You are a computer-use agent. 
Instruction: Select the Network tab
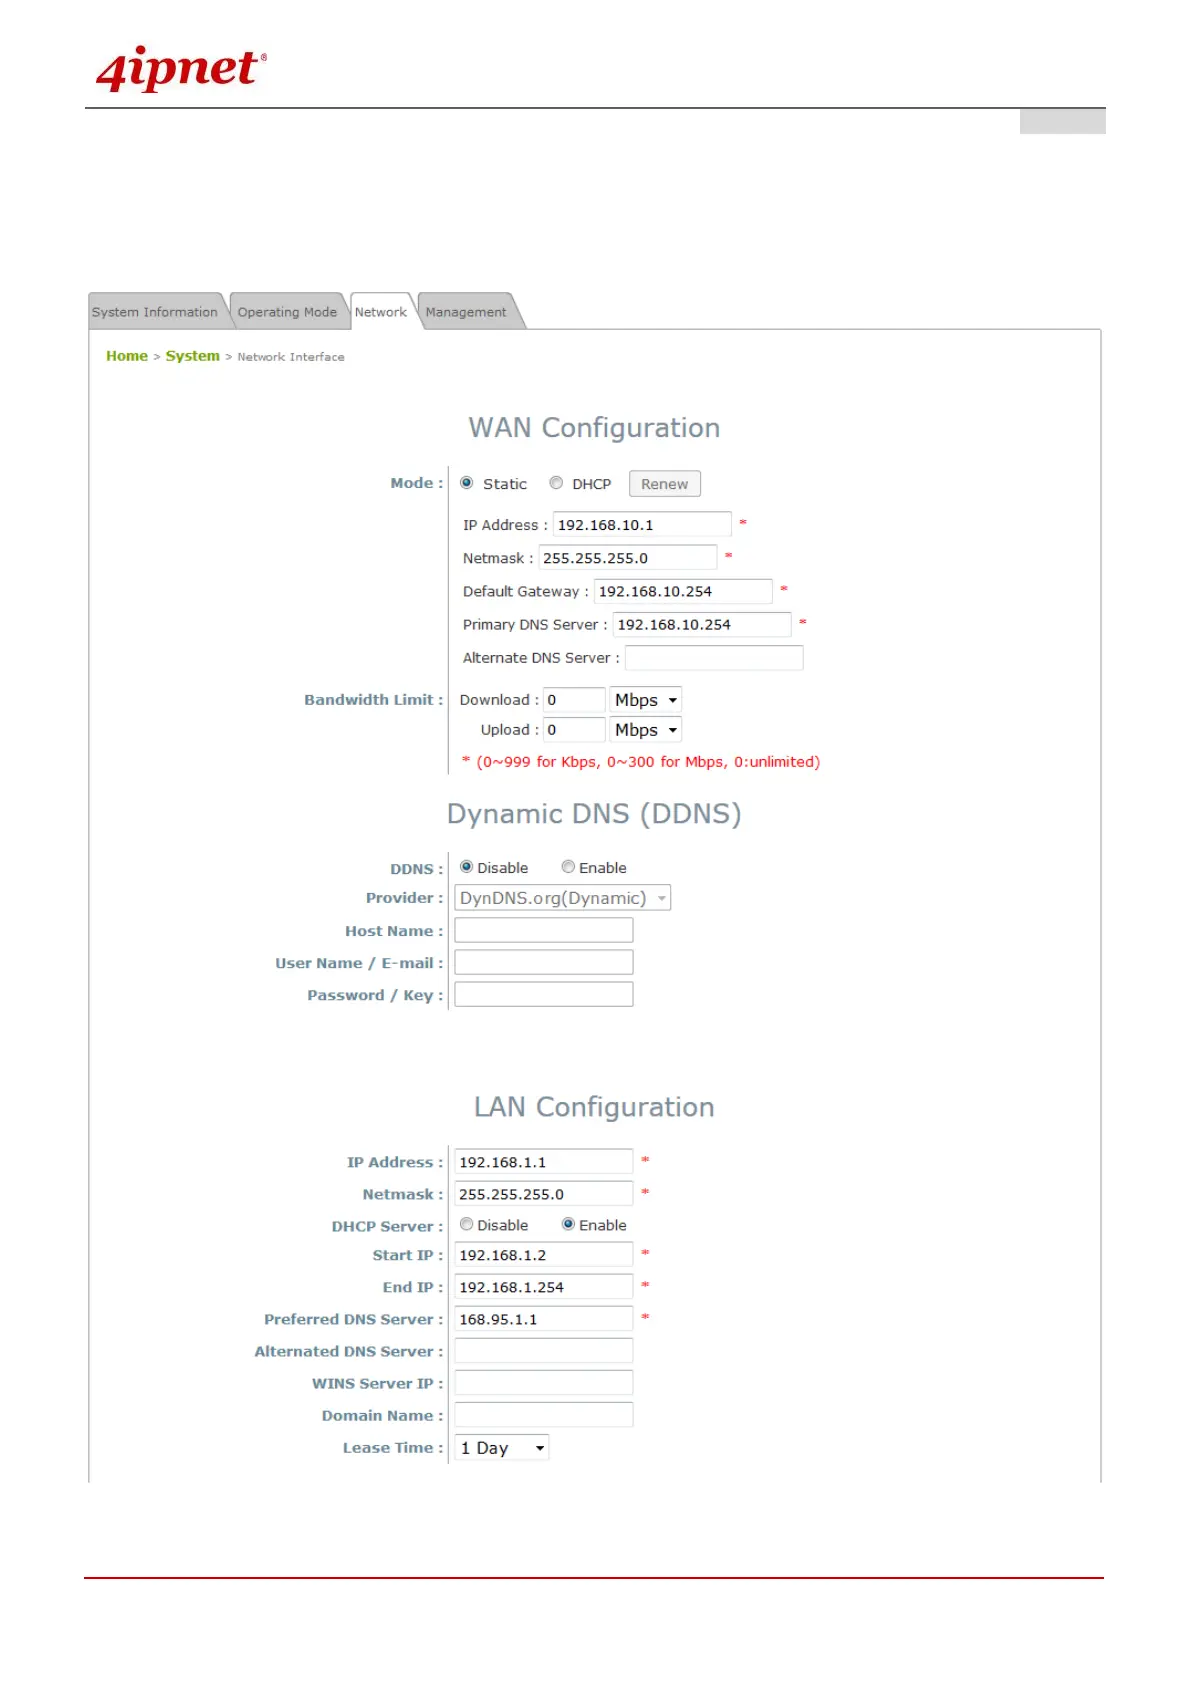pyautogui.click(x=381, y=312)
